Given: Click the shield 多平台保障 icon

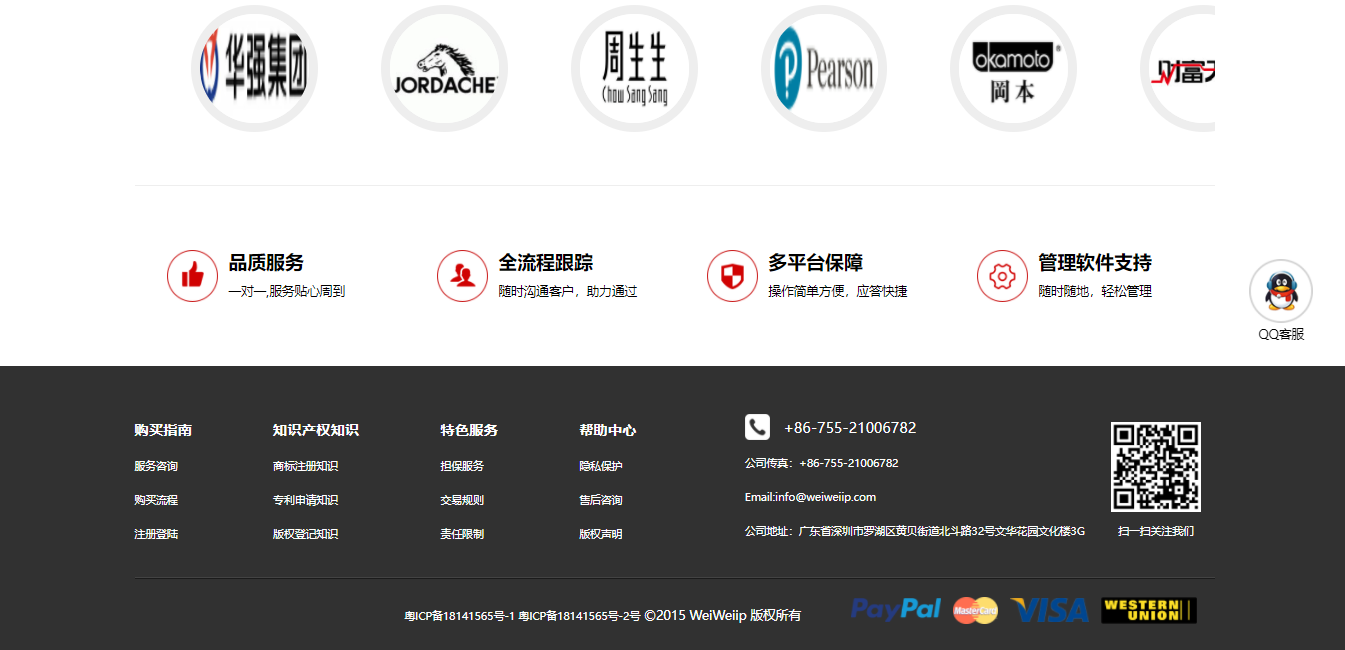Looking at the screenshot, I should 732,275.
